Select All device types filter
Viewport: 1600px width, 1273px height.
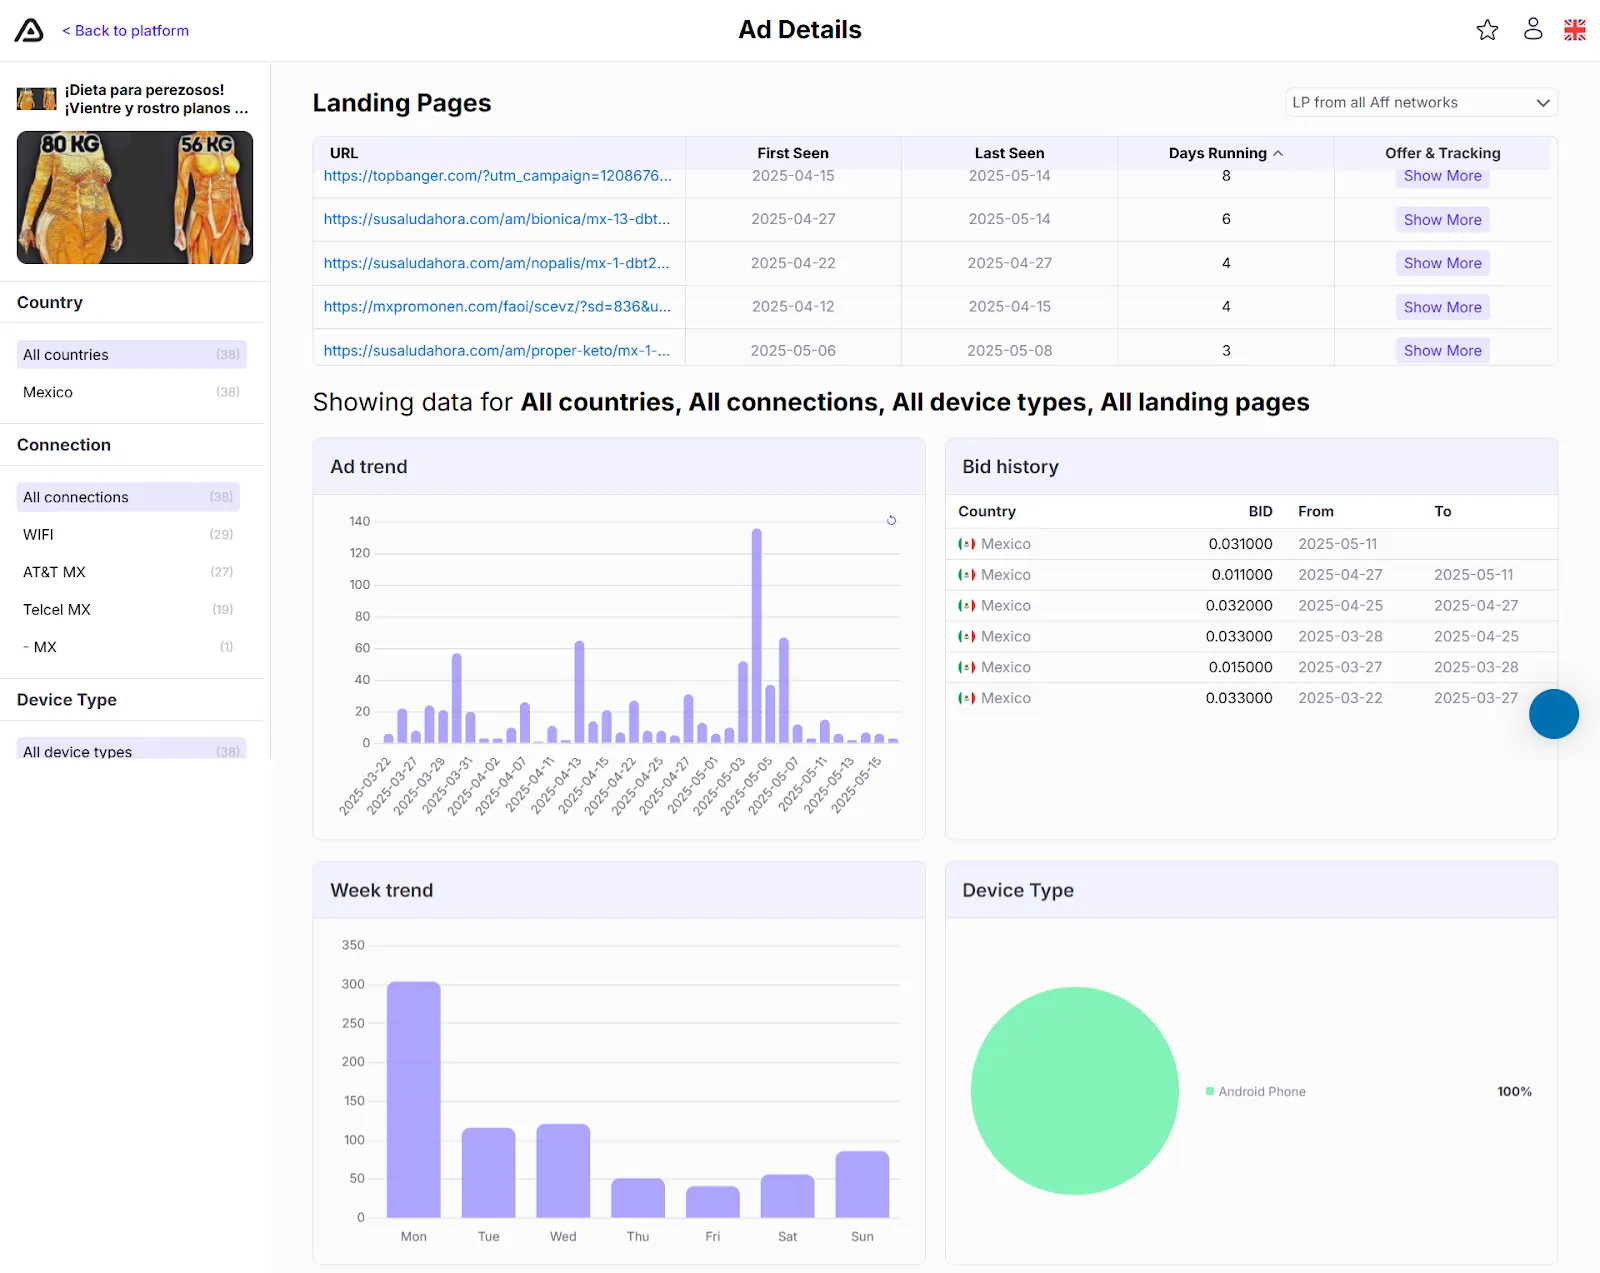(131, 750)
